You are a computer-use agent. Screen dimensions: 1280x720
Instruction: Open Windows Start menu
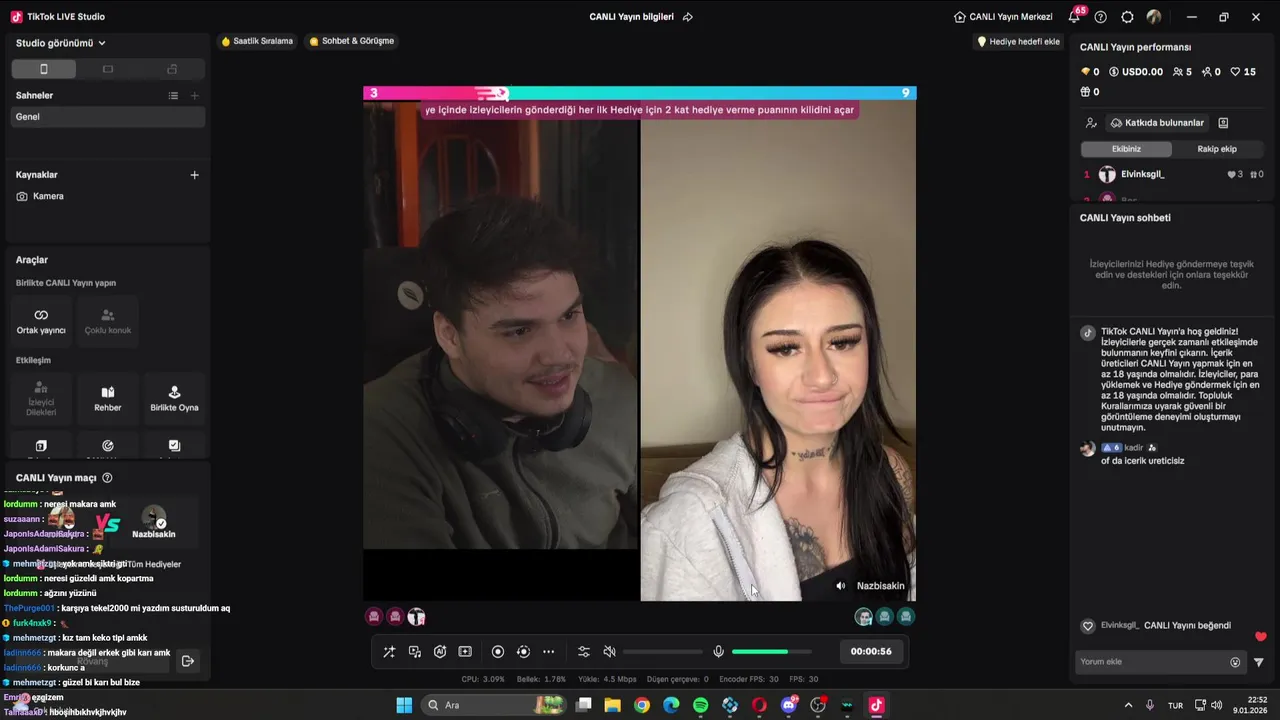pos(404,705)
